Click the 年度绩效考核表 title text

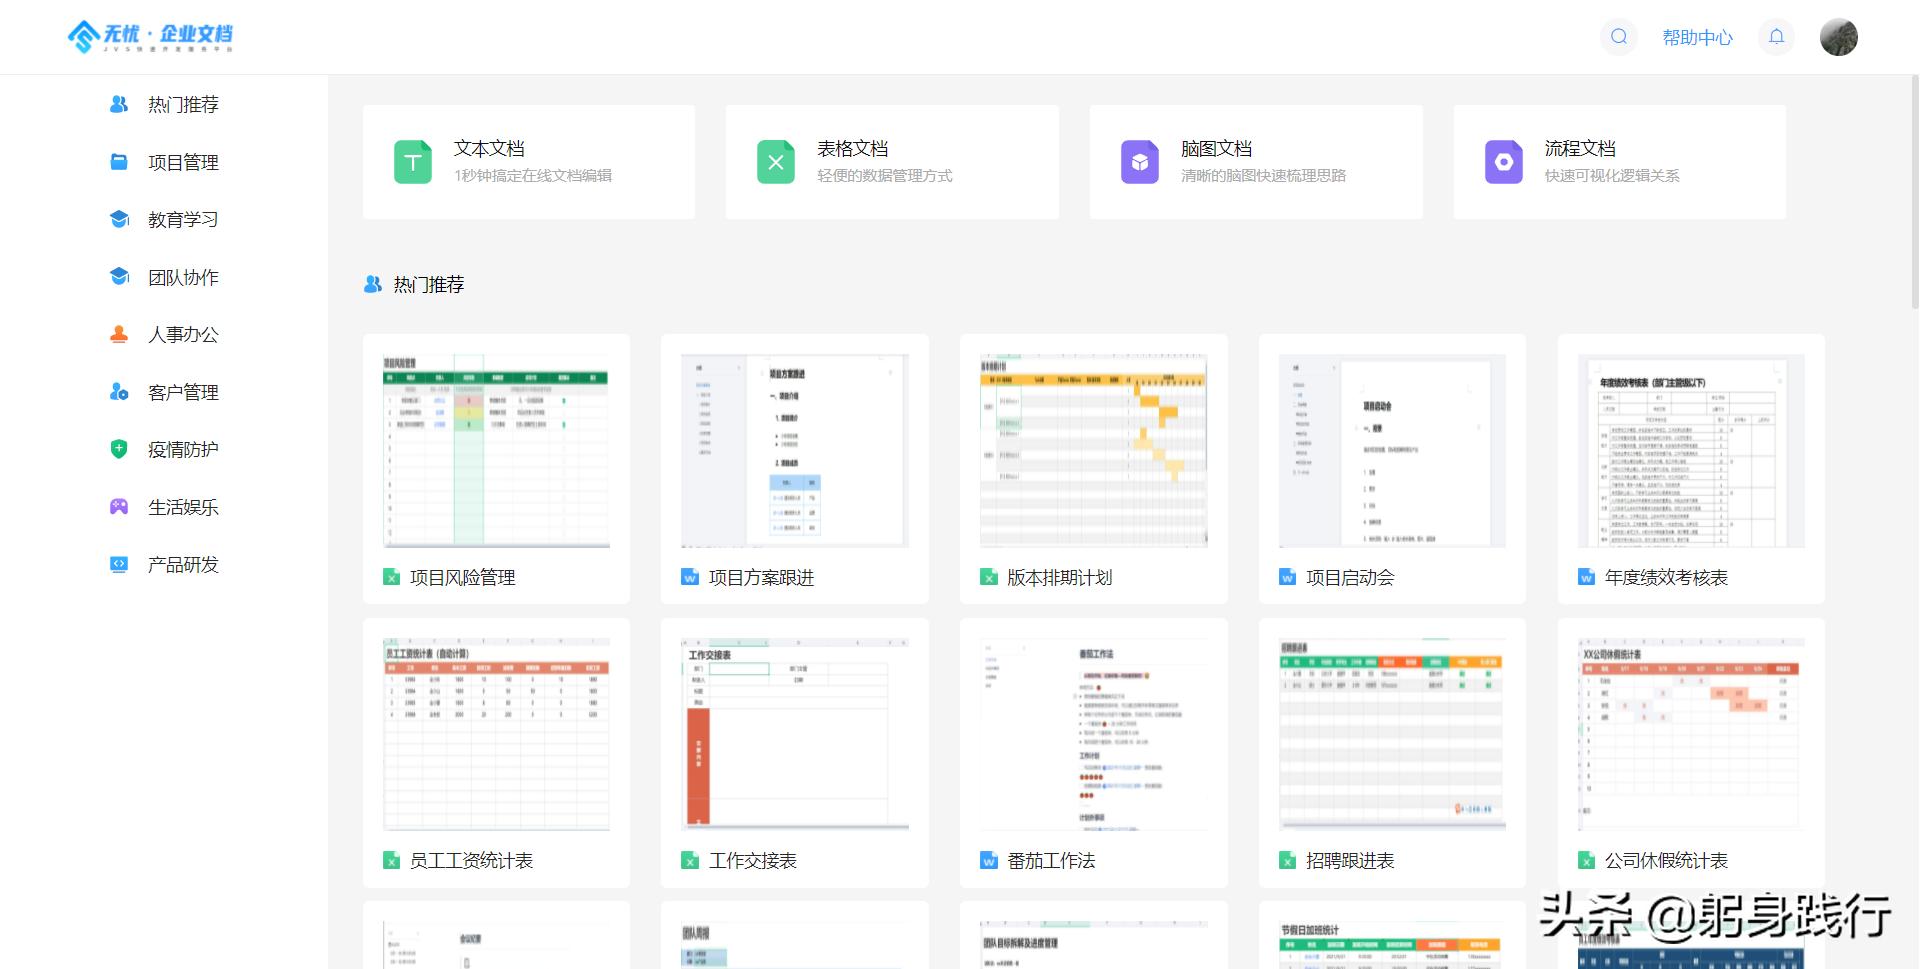pyautogui.click(x=1666, y=577)
